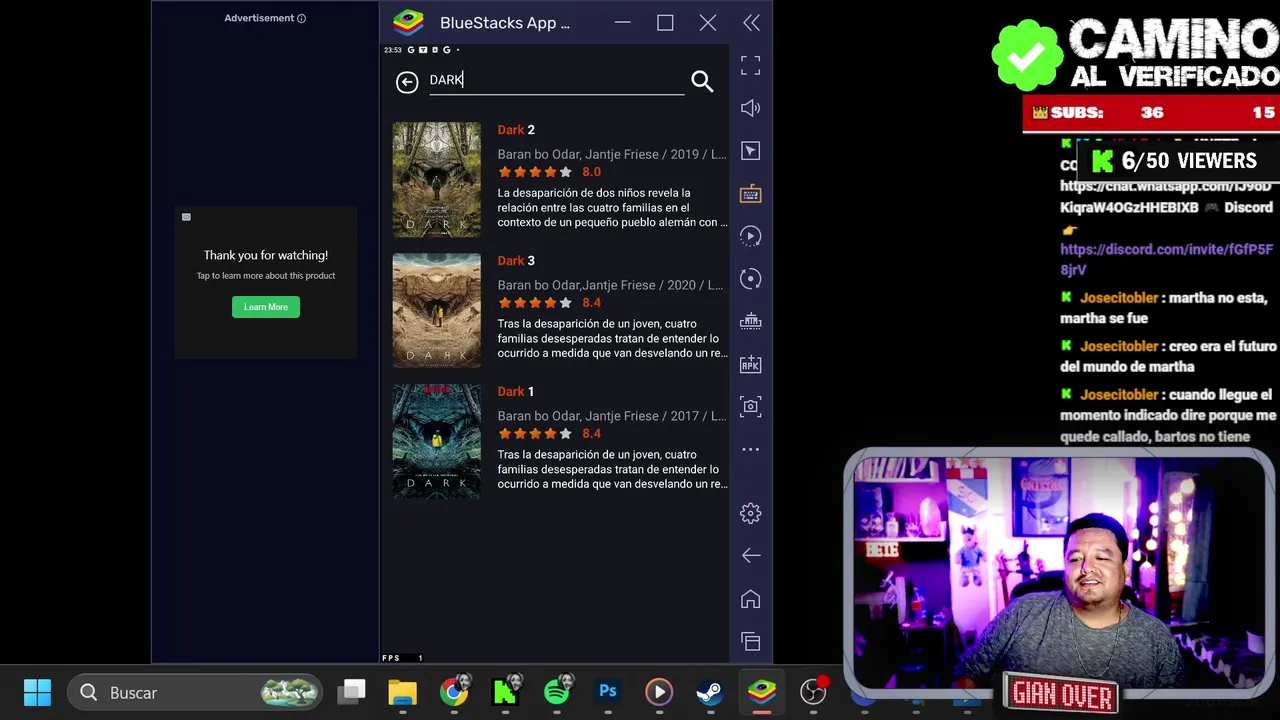Open Task View in the taskbar
Image resolution: width=1280 pixels, height=720 pixels.
[352, 692]
